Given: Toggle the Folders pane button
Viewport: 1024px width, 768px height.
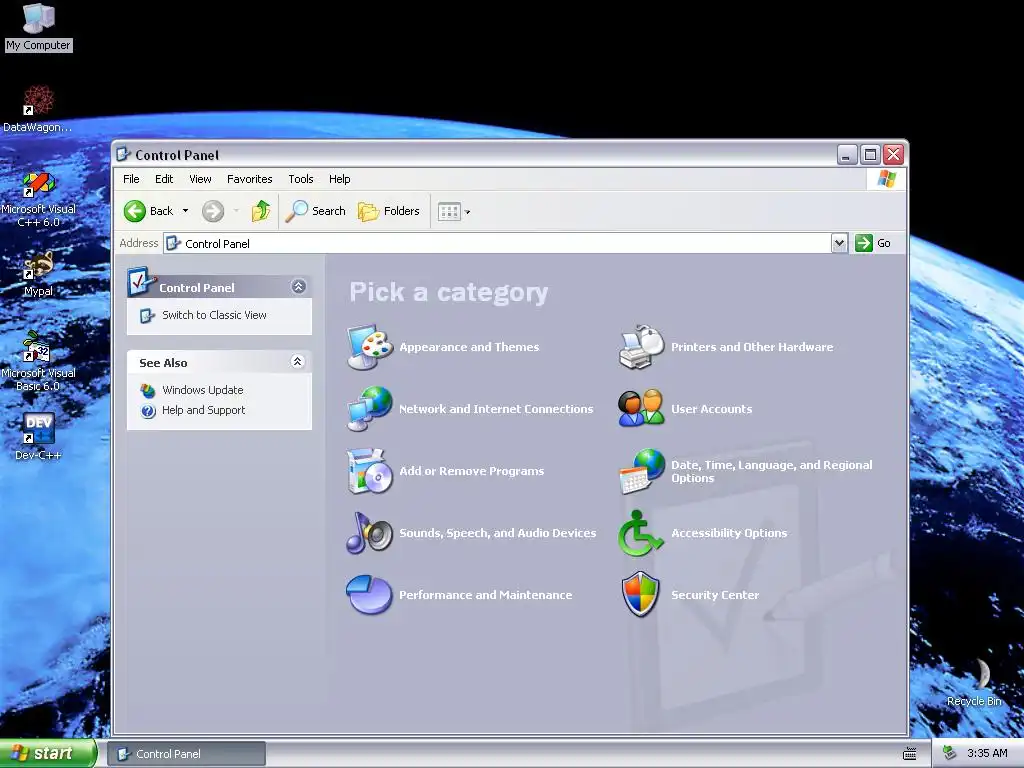Looking at the screenshot, I should (389, 211).
